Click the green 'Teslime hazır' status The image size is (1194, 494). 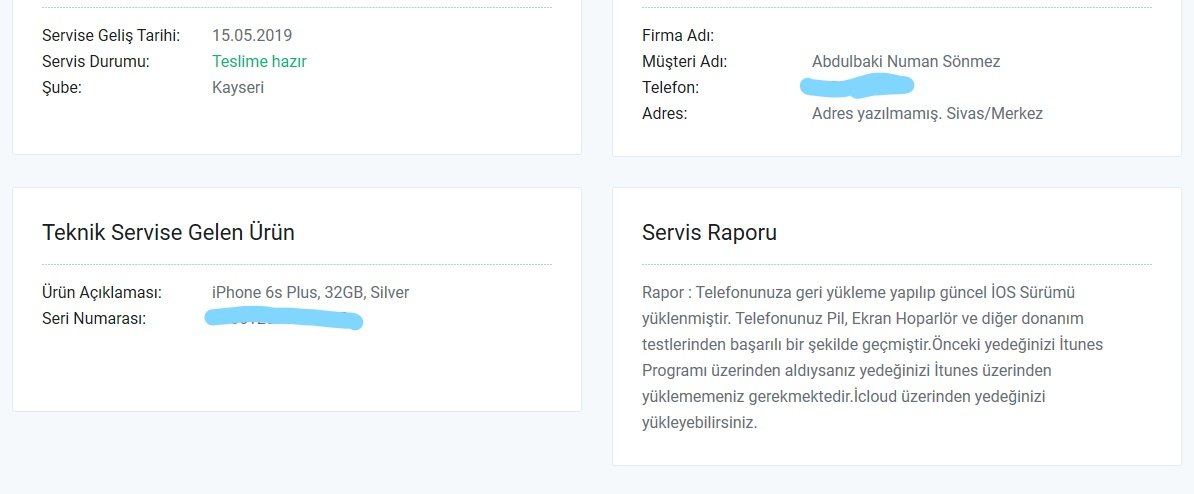[x=259, y=61]
